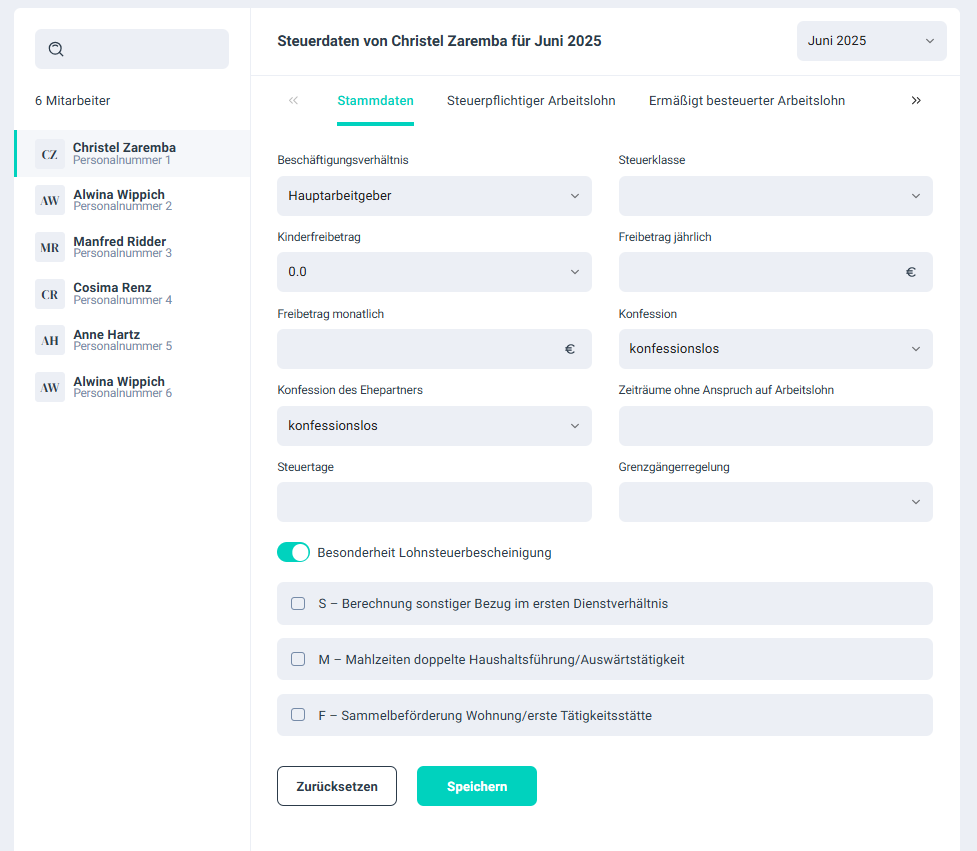Open Ermäßigt besteuerter Arbeitslohn tab
This screenshot has width=977, height=851.
click(x=746, y=101)
